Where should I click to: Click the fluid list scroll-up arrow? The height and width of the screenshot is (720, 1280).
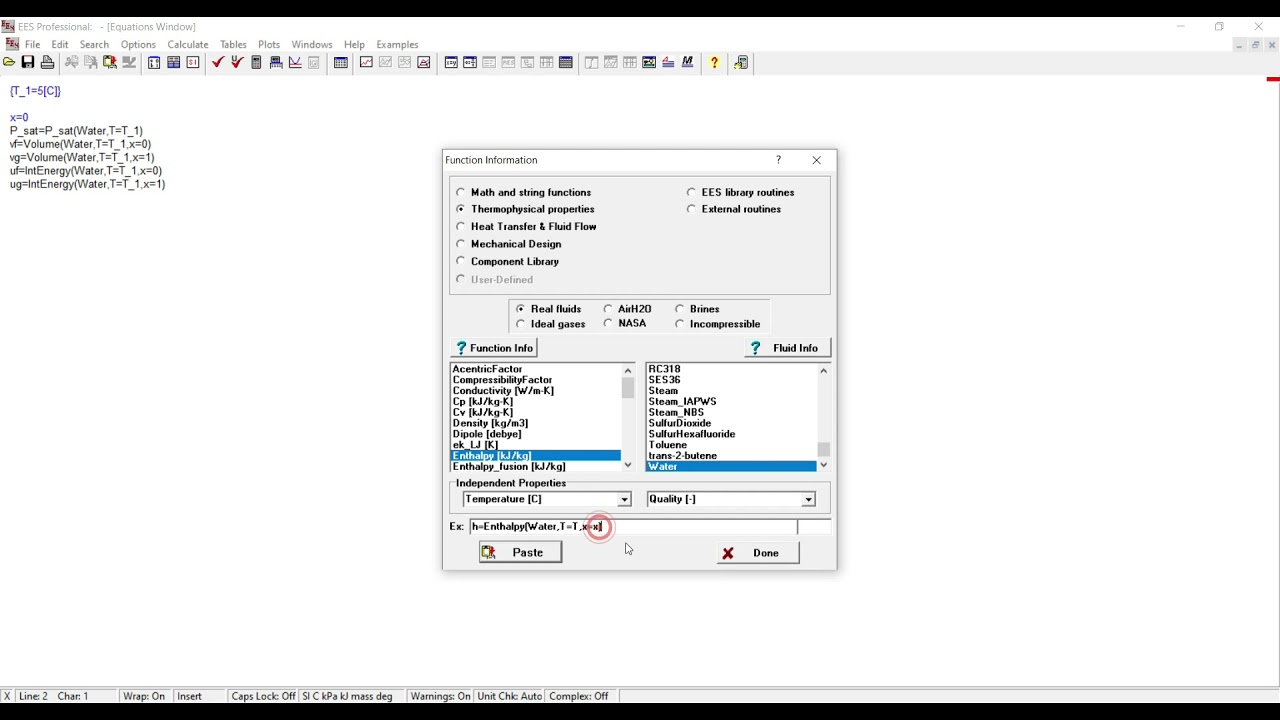tap(824, 370)
